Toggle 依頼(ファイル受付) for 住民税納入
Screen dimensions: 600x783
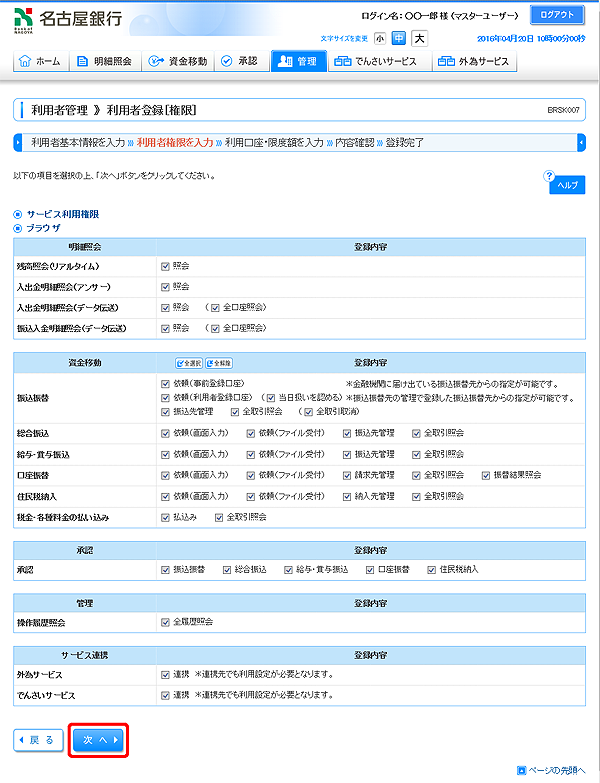[x=251, y=496]
